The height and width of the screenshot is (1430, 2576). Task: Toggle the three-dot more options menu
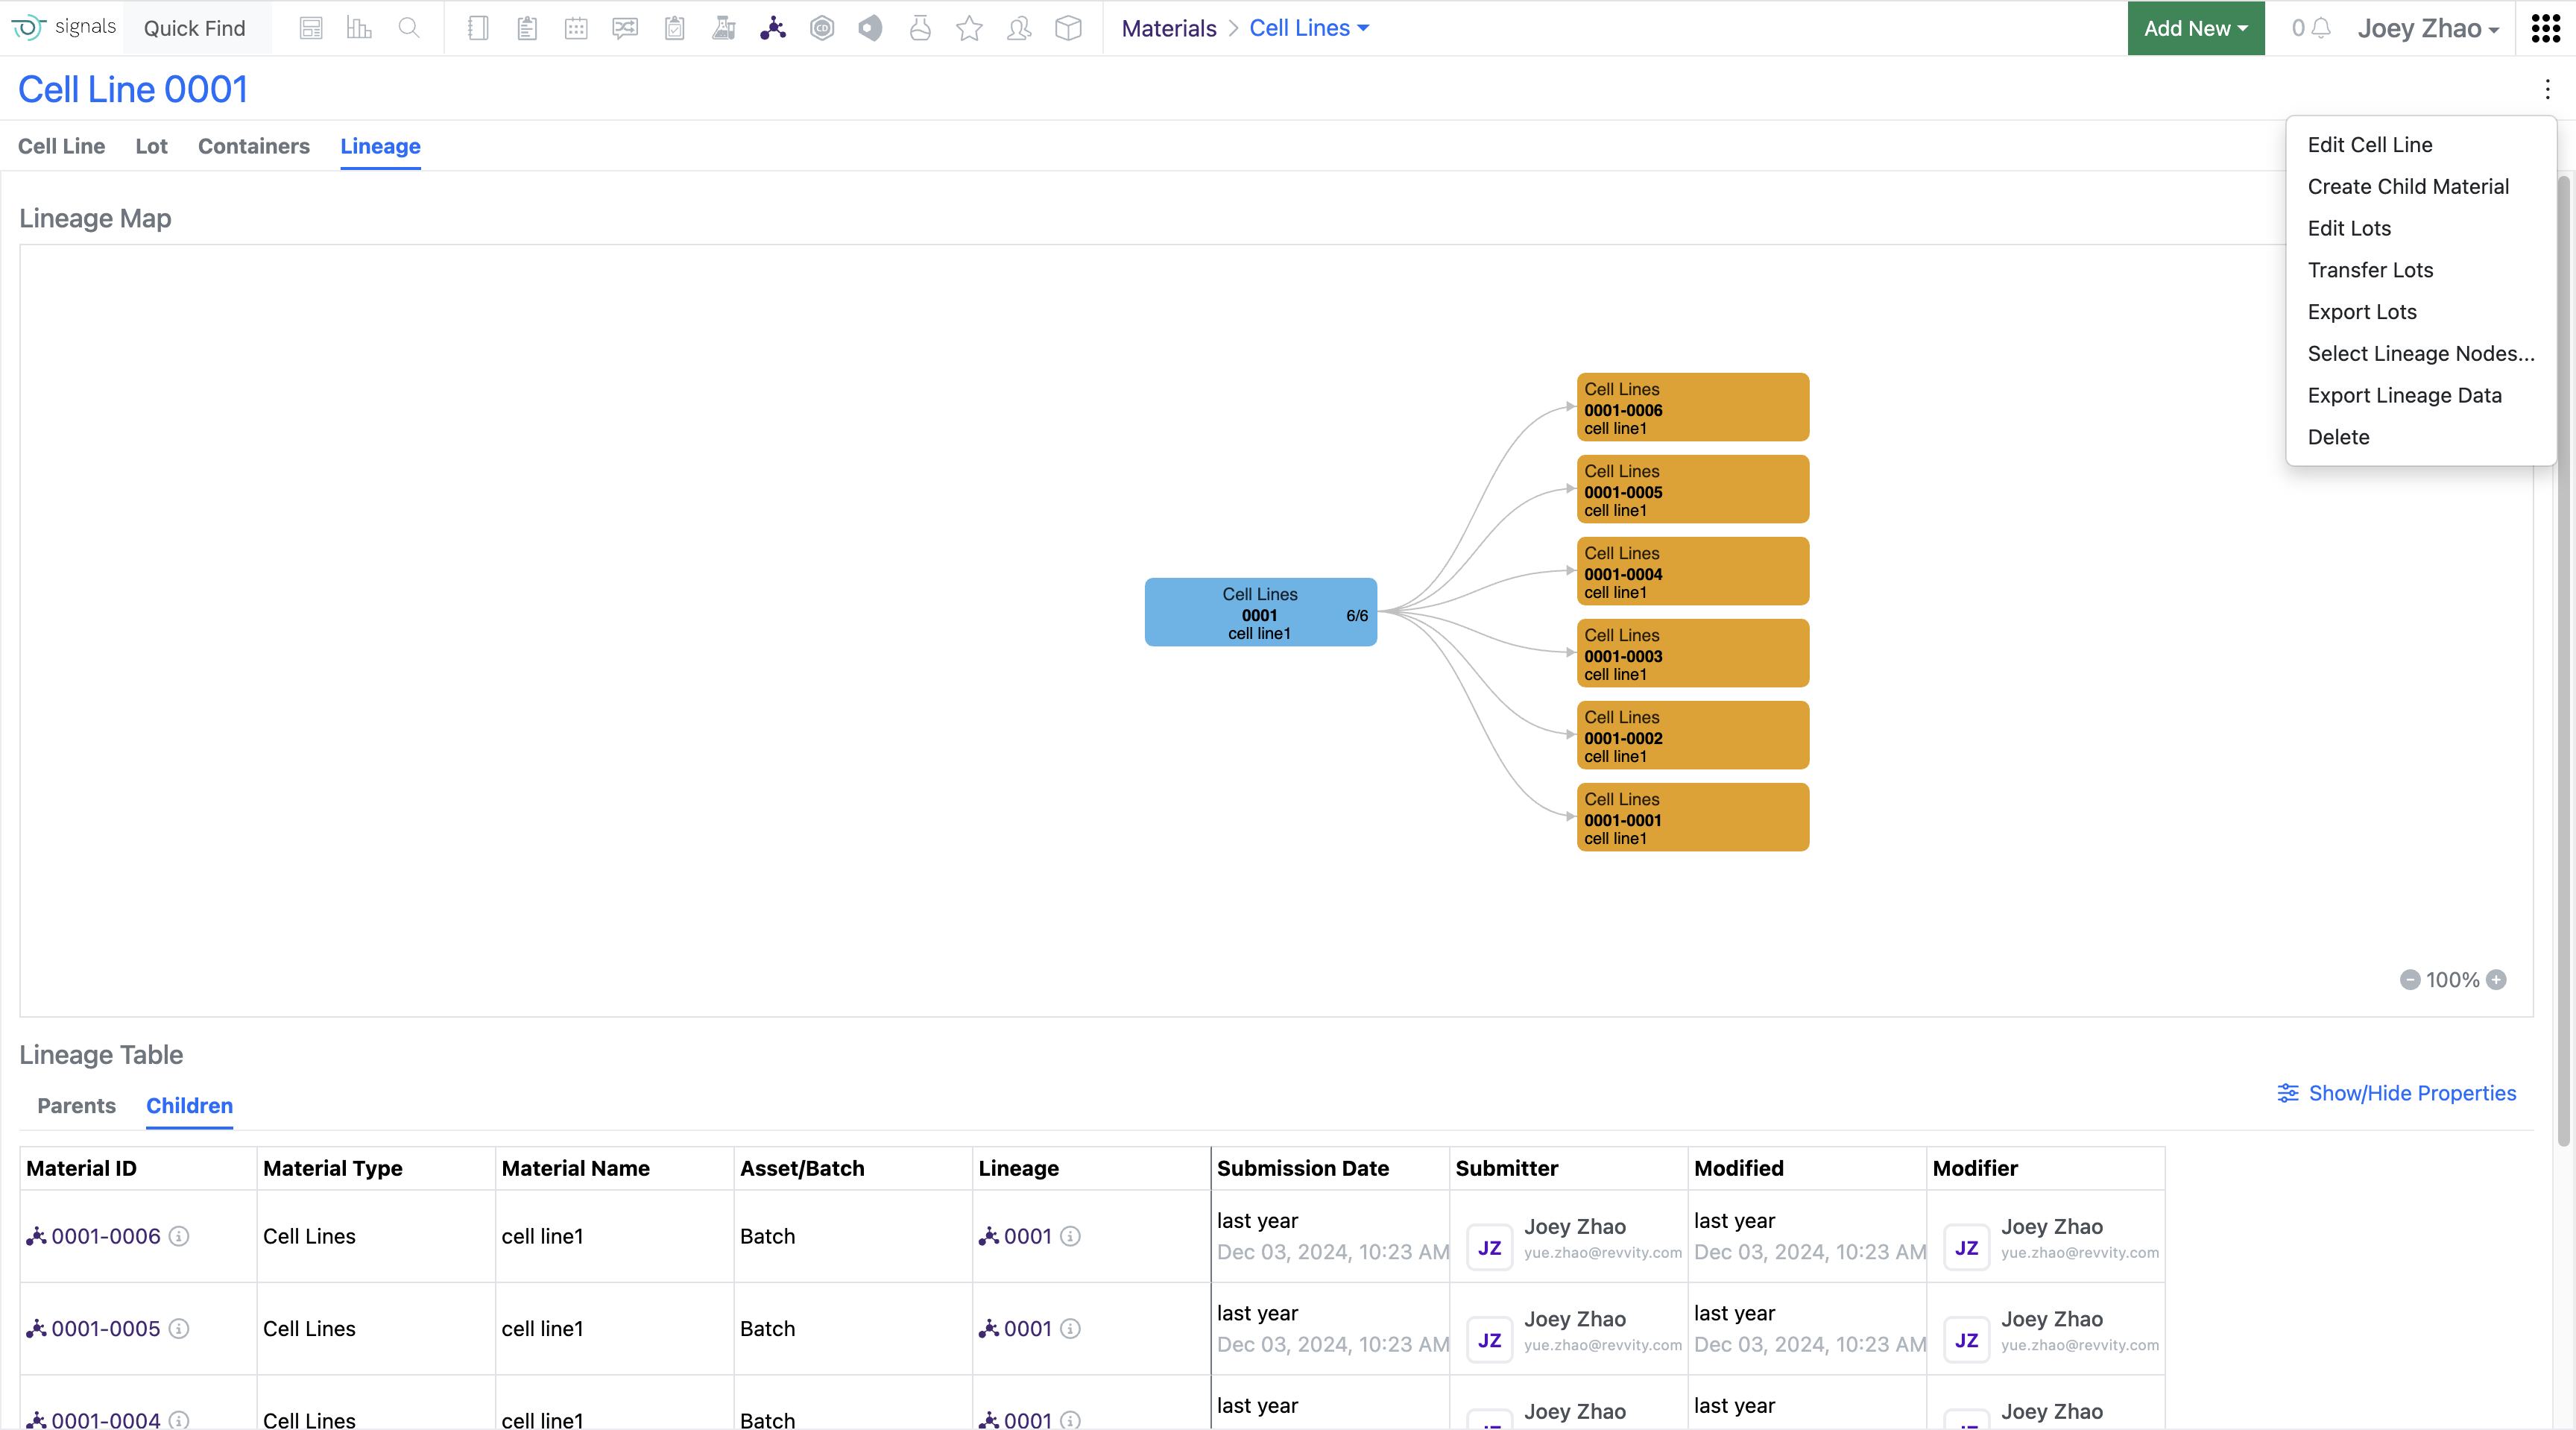tap(2547, 90)
